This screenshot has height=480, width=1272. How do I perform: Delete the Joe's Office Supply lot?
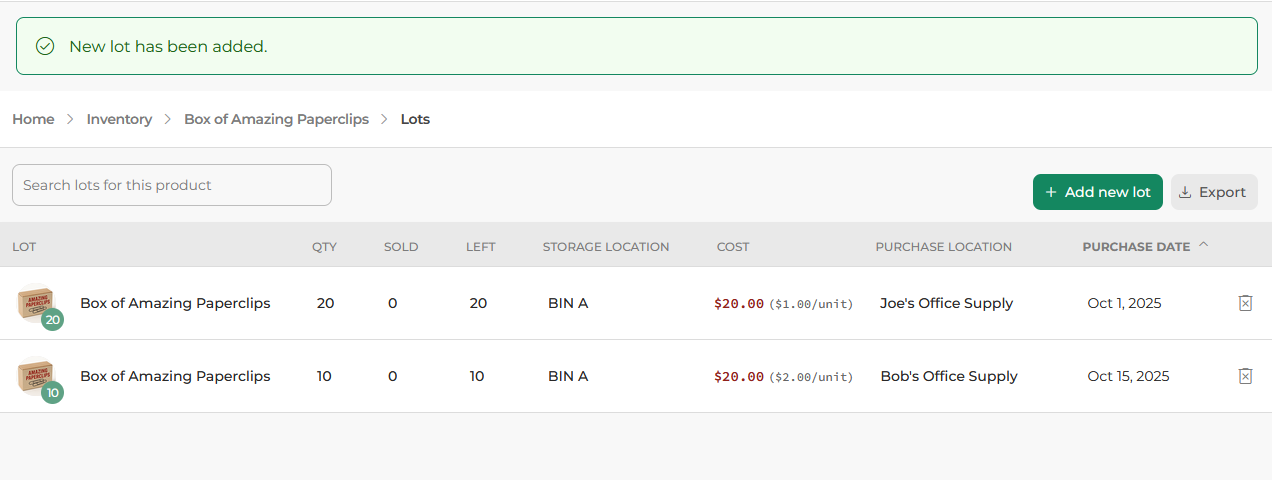(1245, 303)
